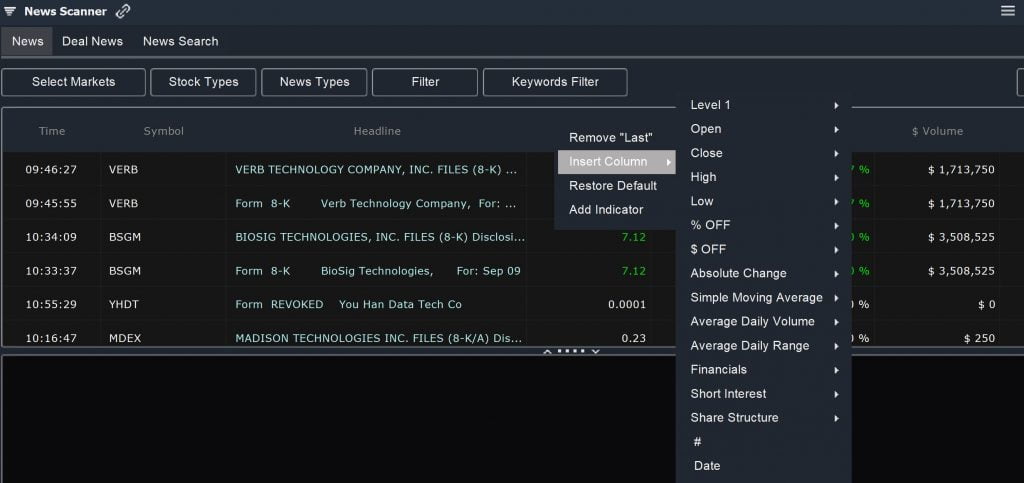Expand the Short Interest submenu arrow
The height and width of the screenshot is (483, 1024).
[x=835, y=394]
